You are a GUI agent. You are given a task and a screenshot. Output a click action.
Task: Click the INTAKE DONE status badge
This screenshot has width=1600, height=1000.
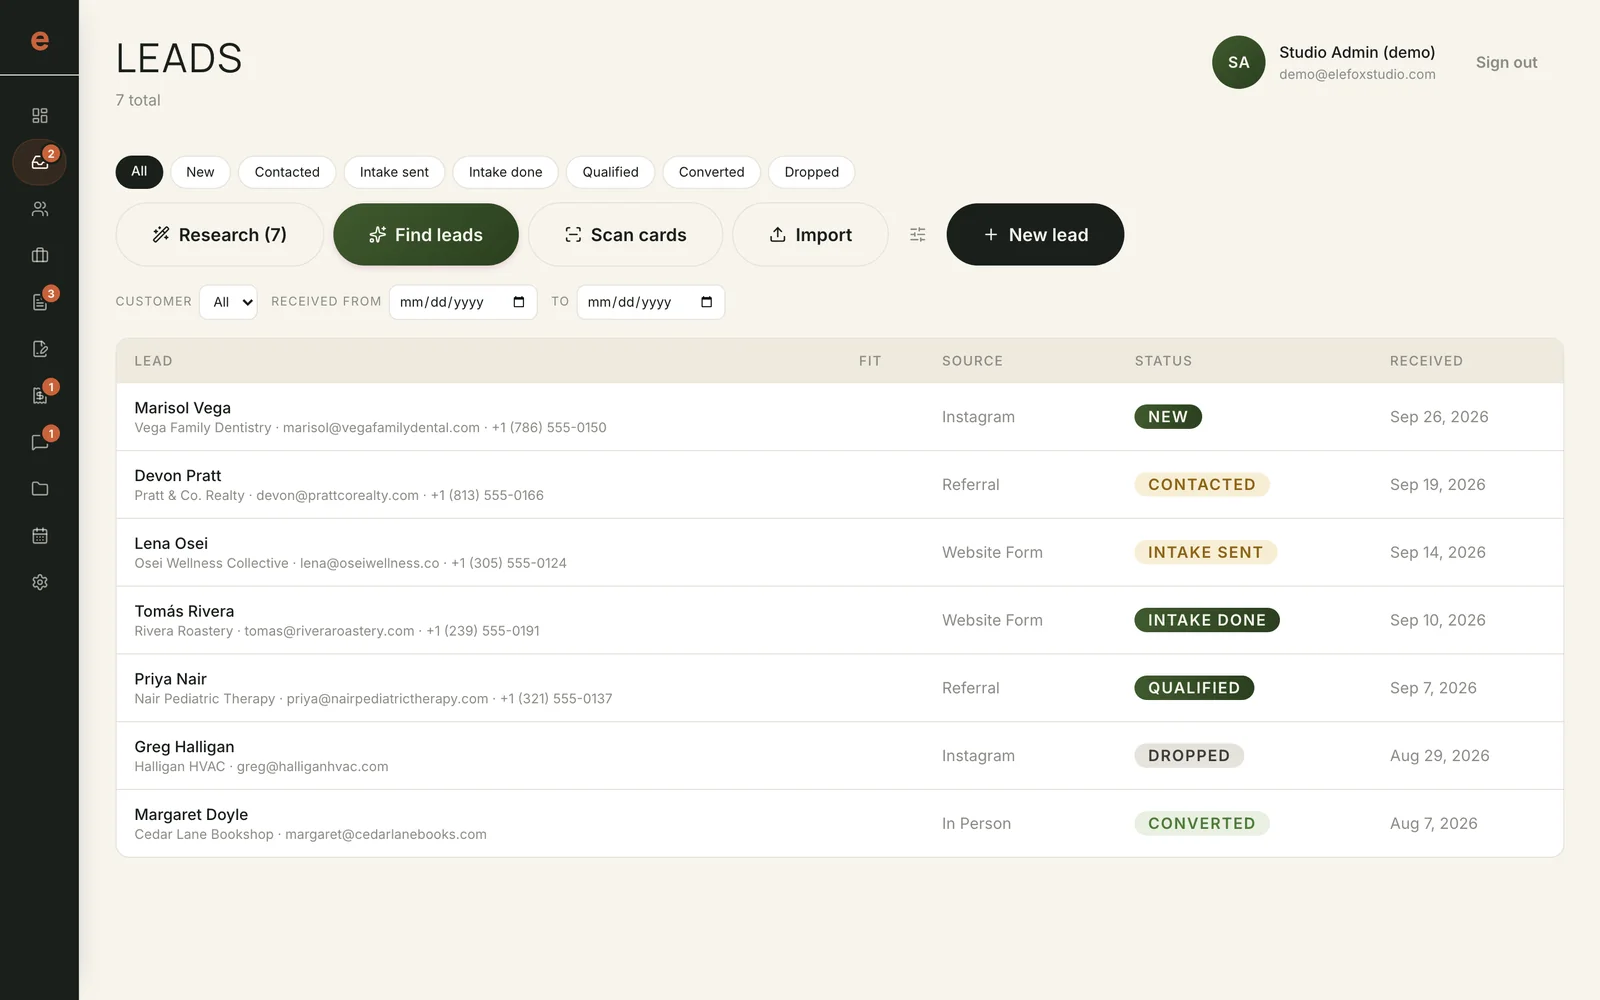pyautogui.click(x=1207, y=621)
